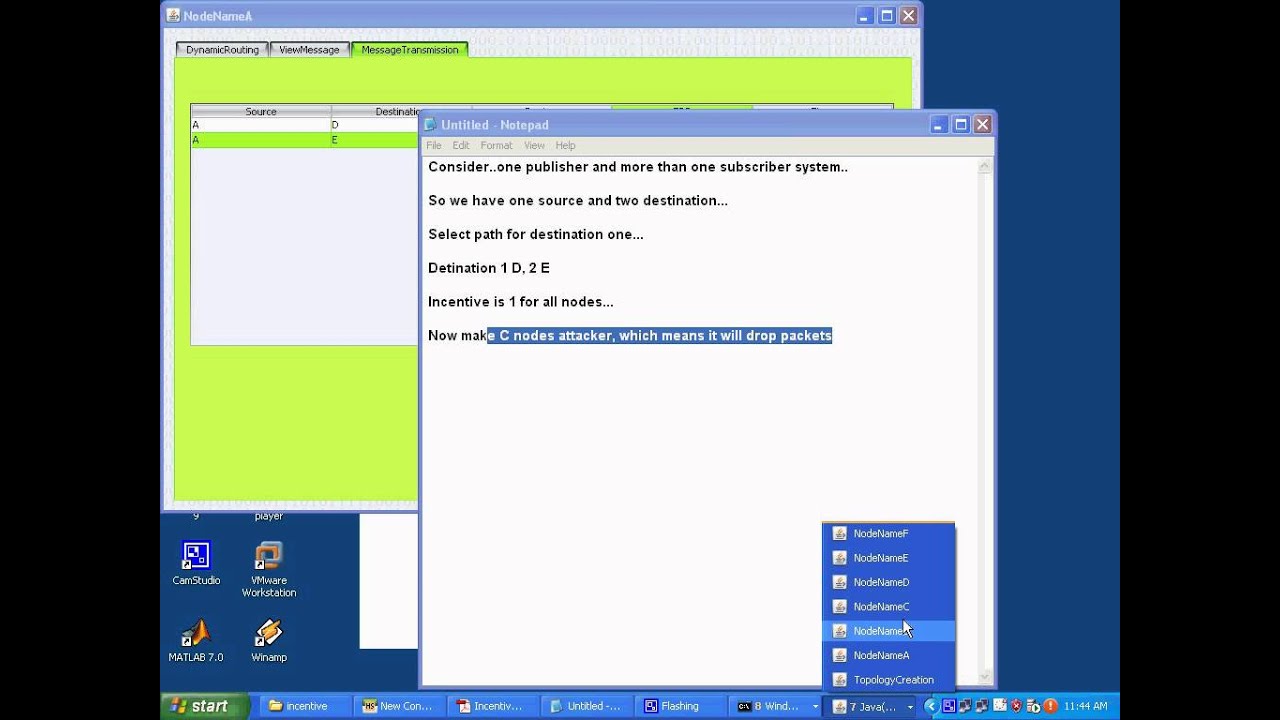Click the highlighted 'C nodes attacker' text
Image resolution: width=1280 pixels, height=720 pixels.
coord(660,336)
